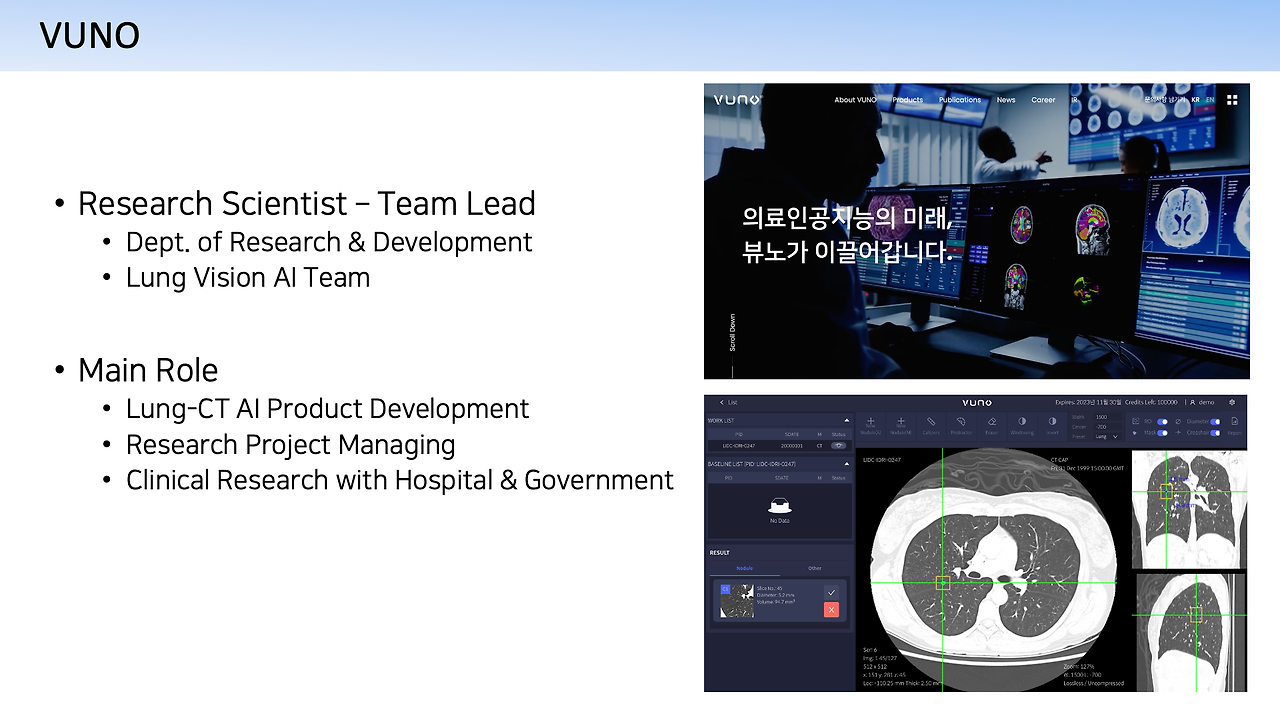Toggle the ROI switch
Viewport: 1280px width, 720px height.
tap(1162, 421)
